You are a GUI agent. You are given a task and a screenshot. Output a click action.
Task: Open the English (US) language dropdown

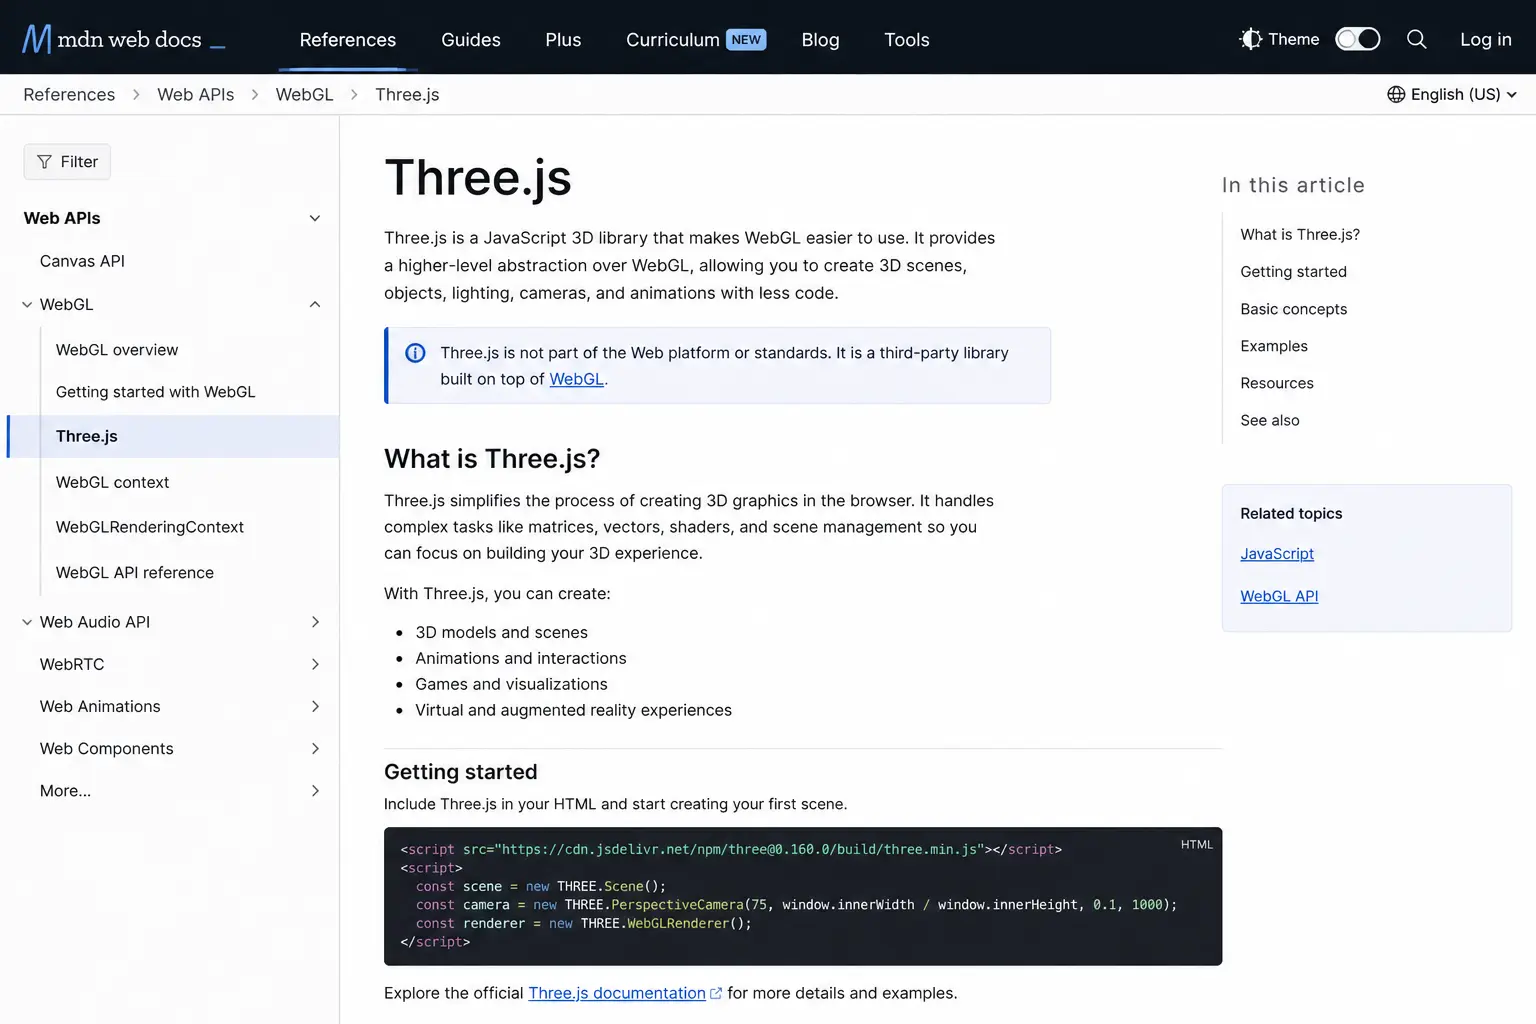(1452, 94)
